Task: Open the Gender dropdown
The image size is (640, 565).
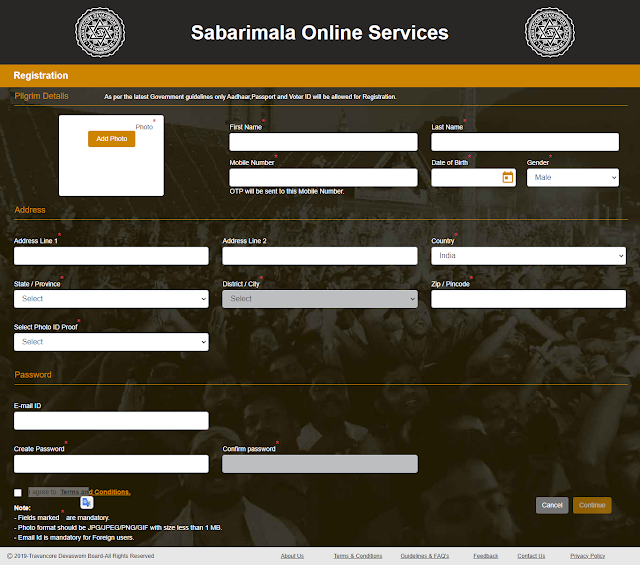Action: point(573,178)
